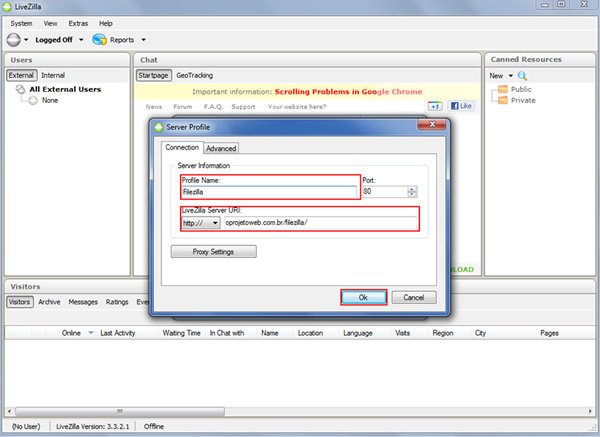Click the LiveZilla app icon in title bar
Viewport: 600px width, 437px height.
click(x=7, y=7)
